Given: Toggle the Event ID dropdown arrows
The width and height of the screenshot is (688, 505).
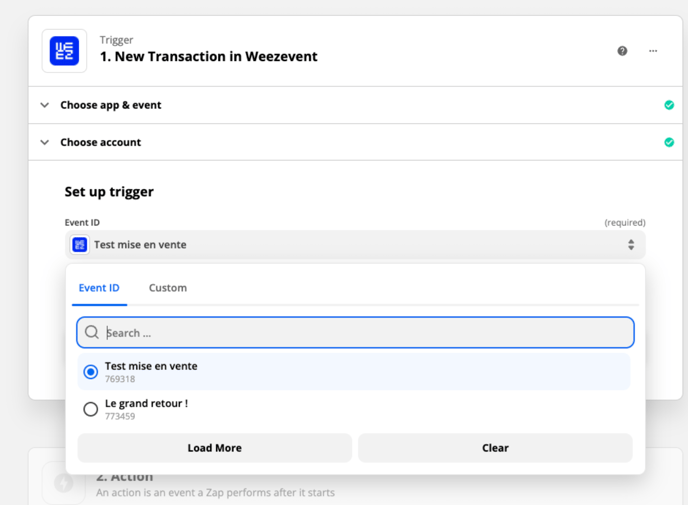Looking at the screenshot, I should click(x=631, y=244).
